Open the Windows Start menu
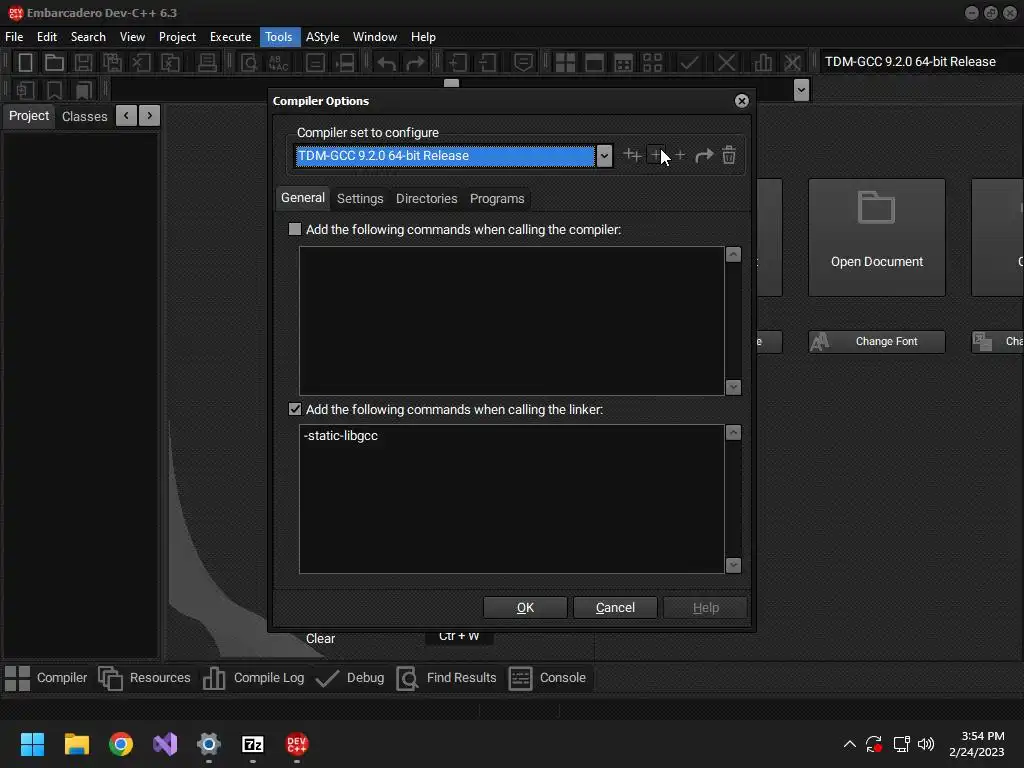Screen dimensions: 1024x768 (x=32, y=744)
